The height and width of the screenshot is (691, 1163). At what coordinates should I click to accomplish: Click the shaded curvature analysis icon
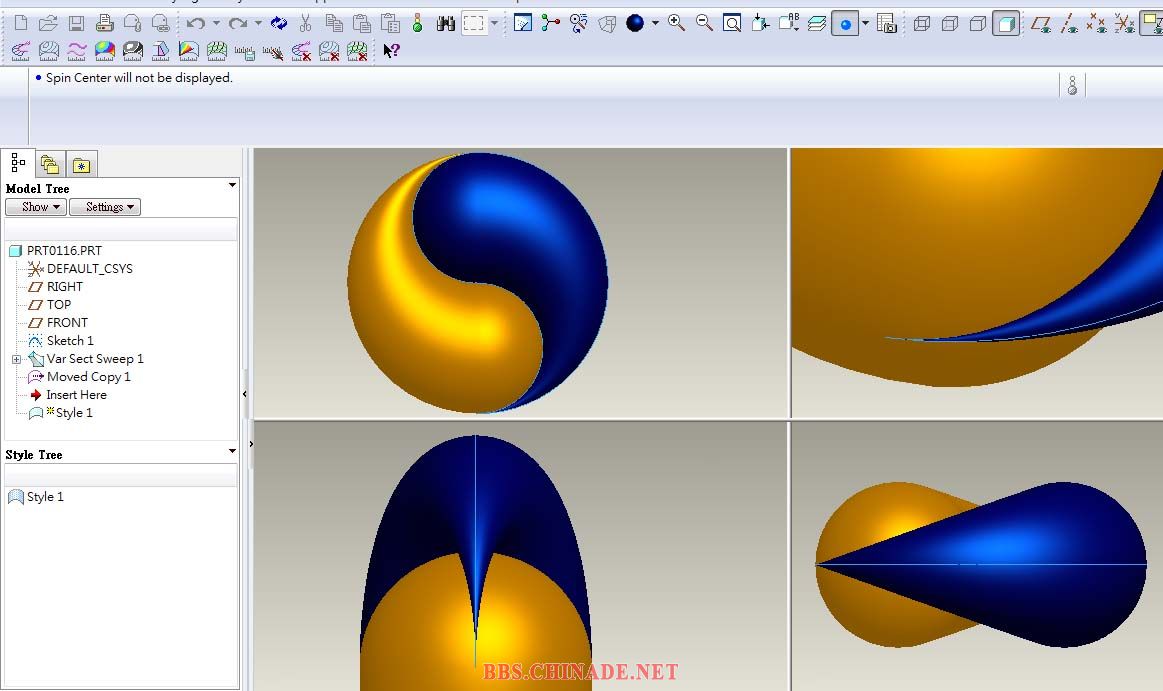[x=104, y=50]
